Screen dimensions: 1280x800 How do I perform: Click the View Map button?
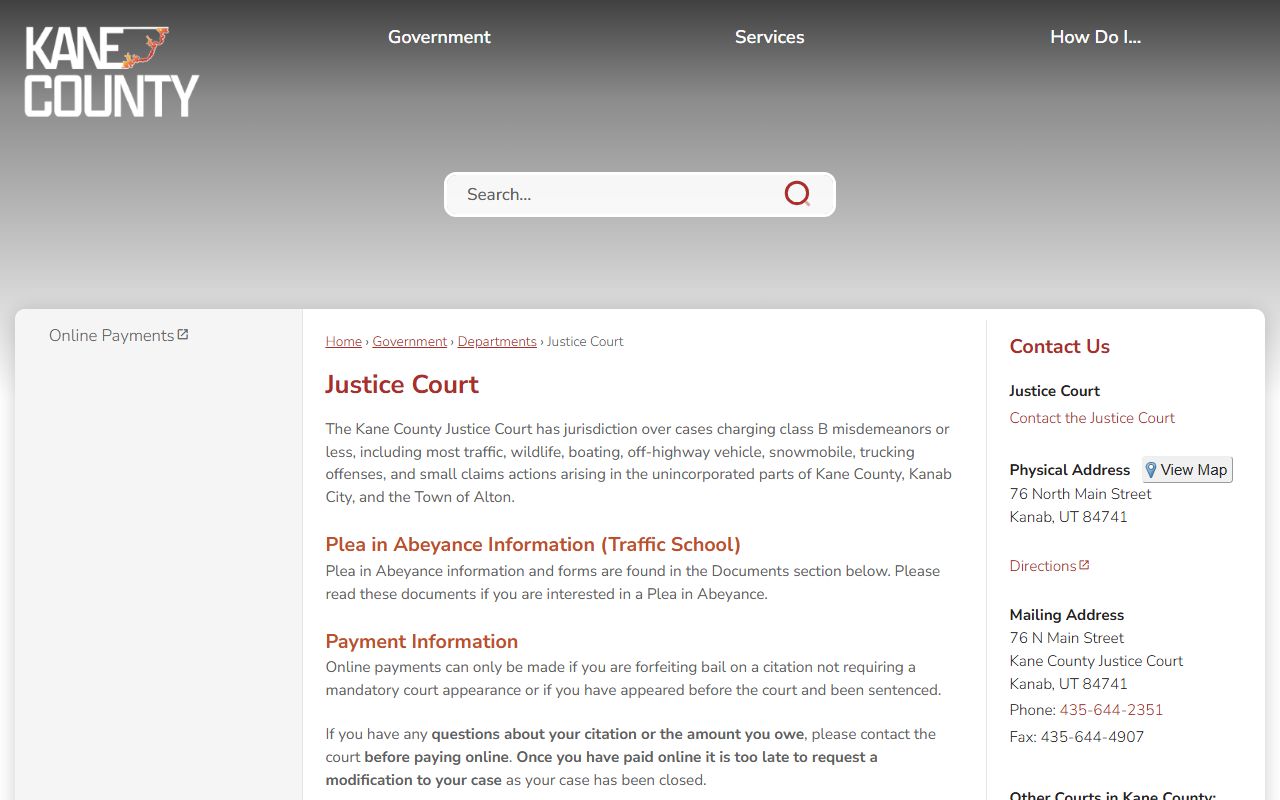1187,470
